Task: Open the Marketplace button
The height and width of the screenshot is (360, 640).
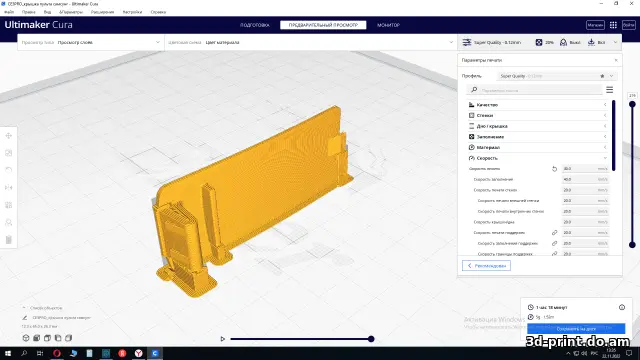Action: (x=595, y=25)
